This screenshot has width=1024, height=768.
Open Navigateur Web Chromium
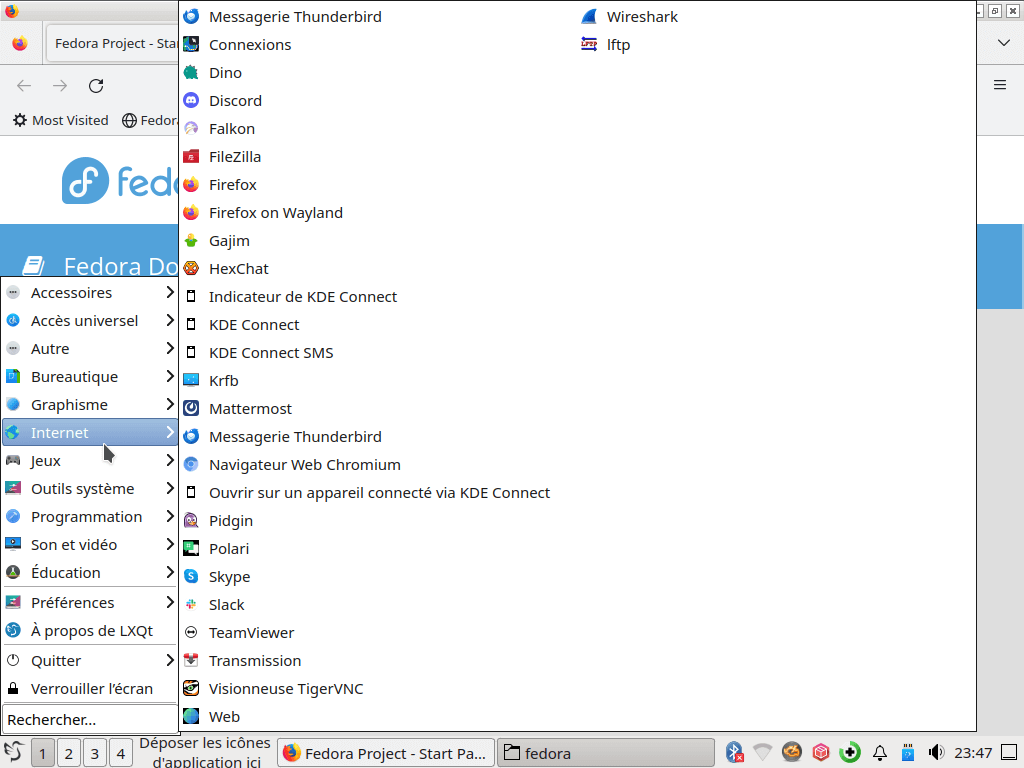coord(292,466)
